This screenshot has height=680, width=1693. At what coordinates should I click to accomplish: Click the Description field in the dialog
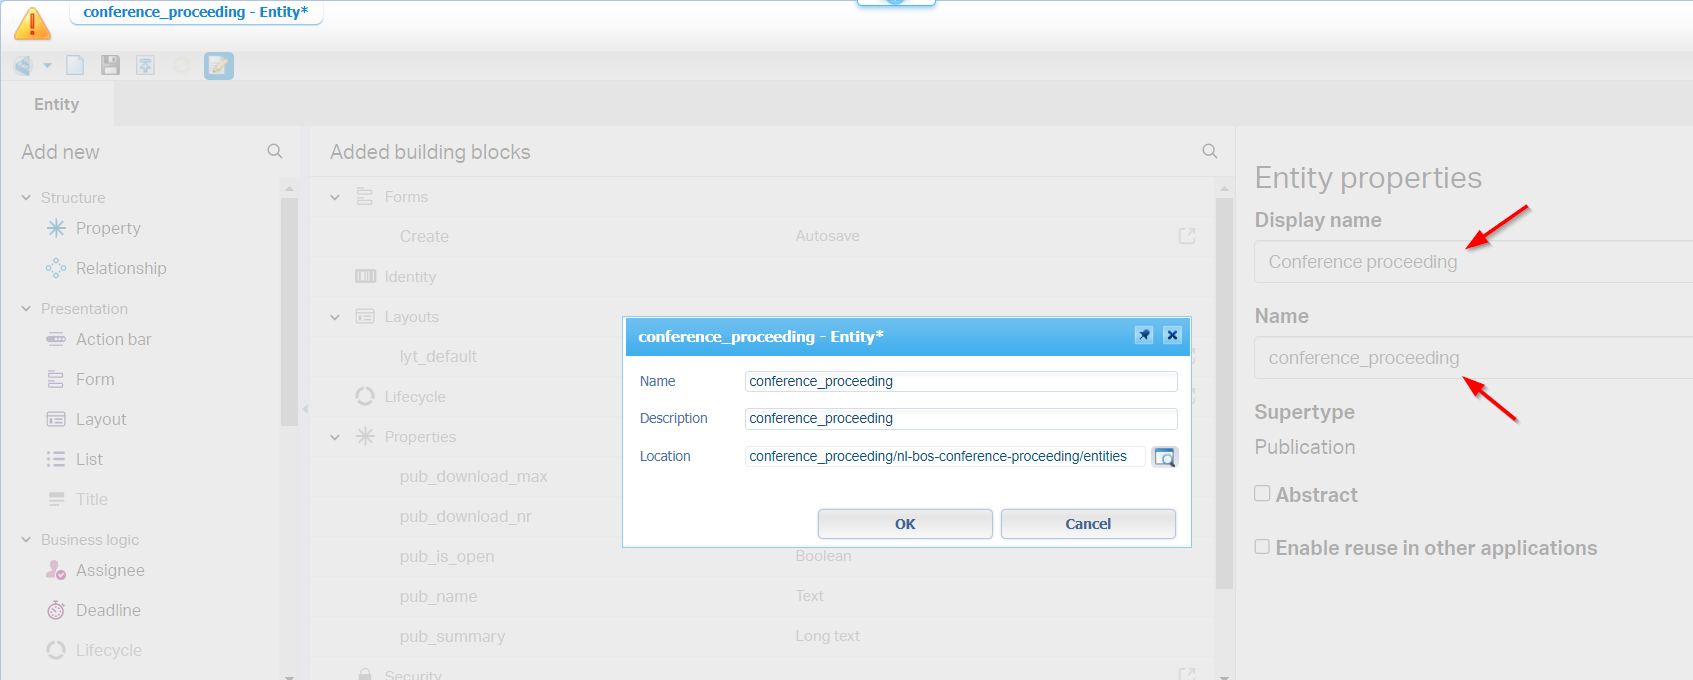pos(960,418)
